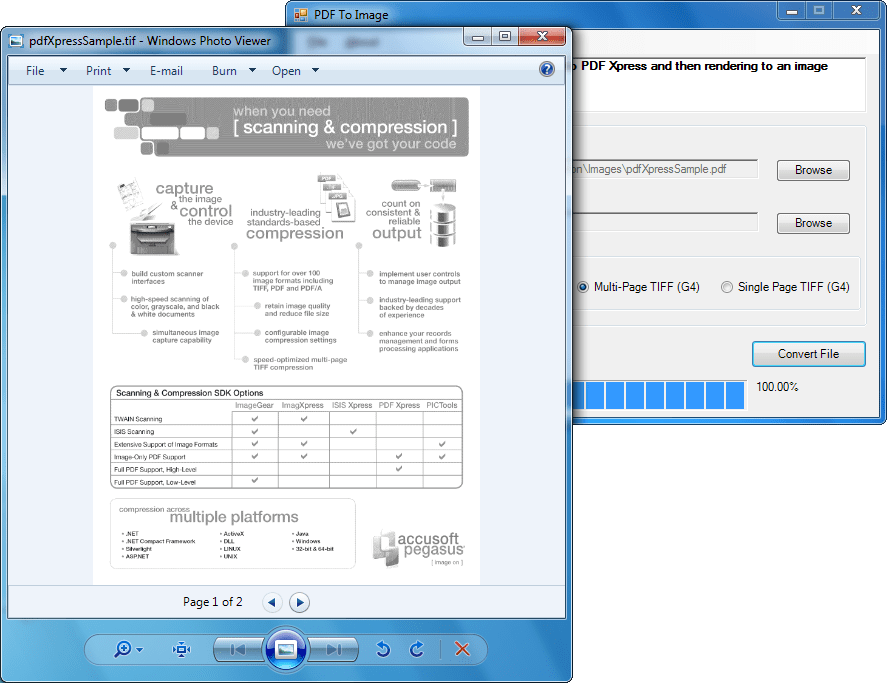Delete the image with red X

click(x=462, y=649)
